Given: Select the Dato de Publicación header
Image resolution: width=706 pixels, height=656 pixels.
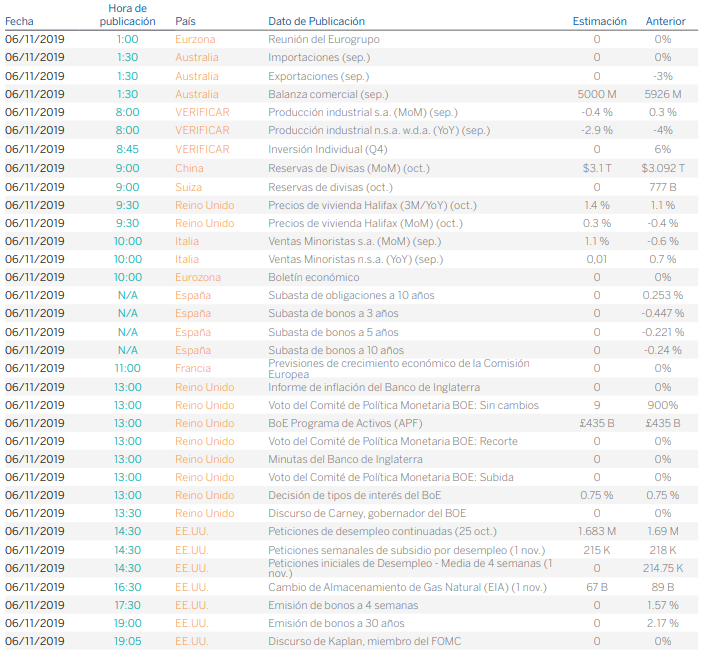Looking at the screenshot, I should click(316, 21).
